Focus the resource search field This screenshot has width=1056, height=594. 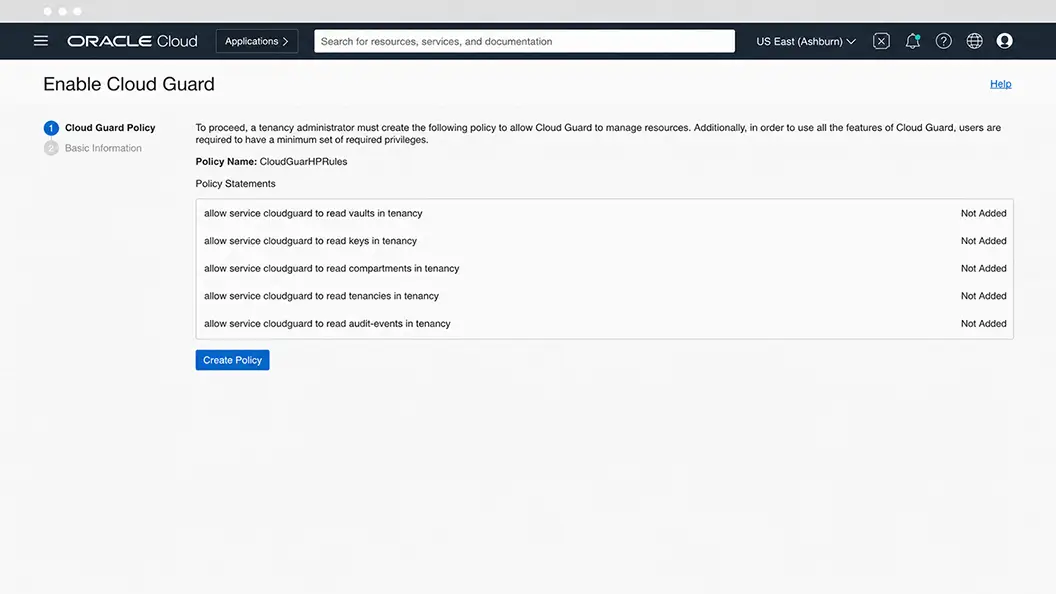coord(524,41)
